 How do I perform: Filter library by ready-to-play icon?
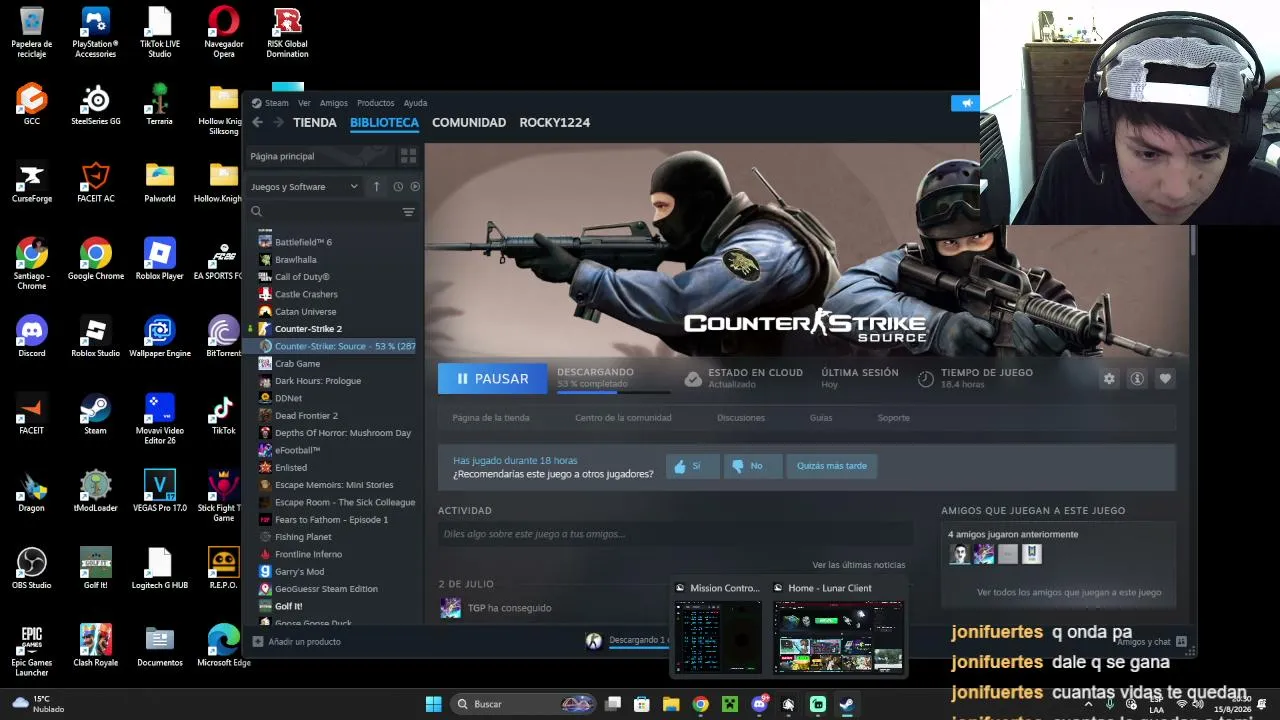(x=415, y=187)
